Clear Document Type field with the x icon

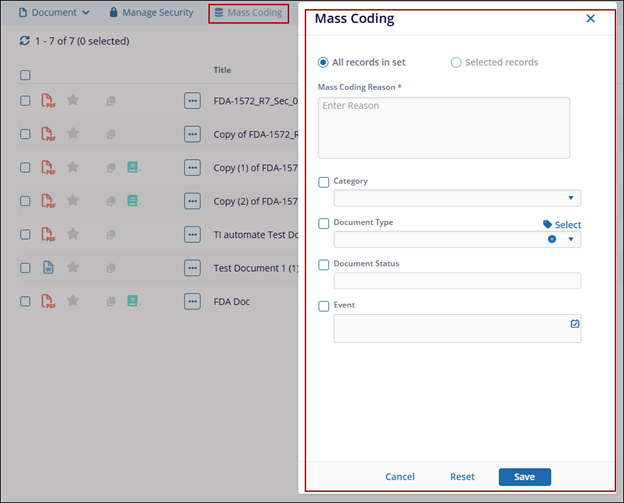(552, 240)
